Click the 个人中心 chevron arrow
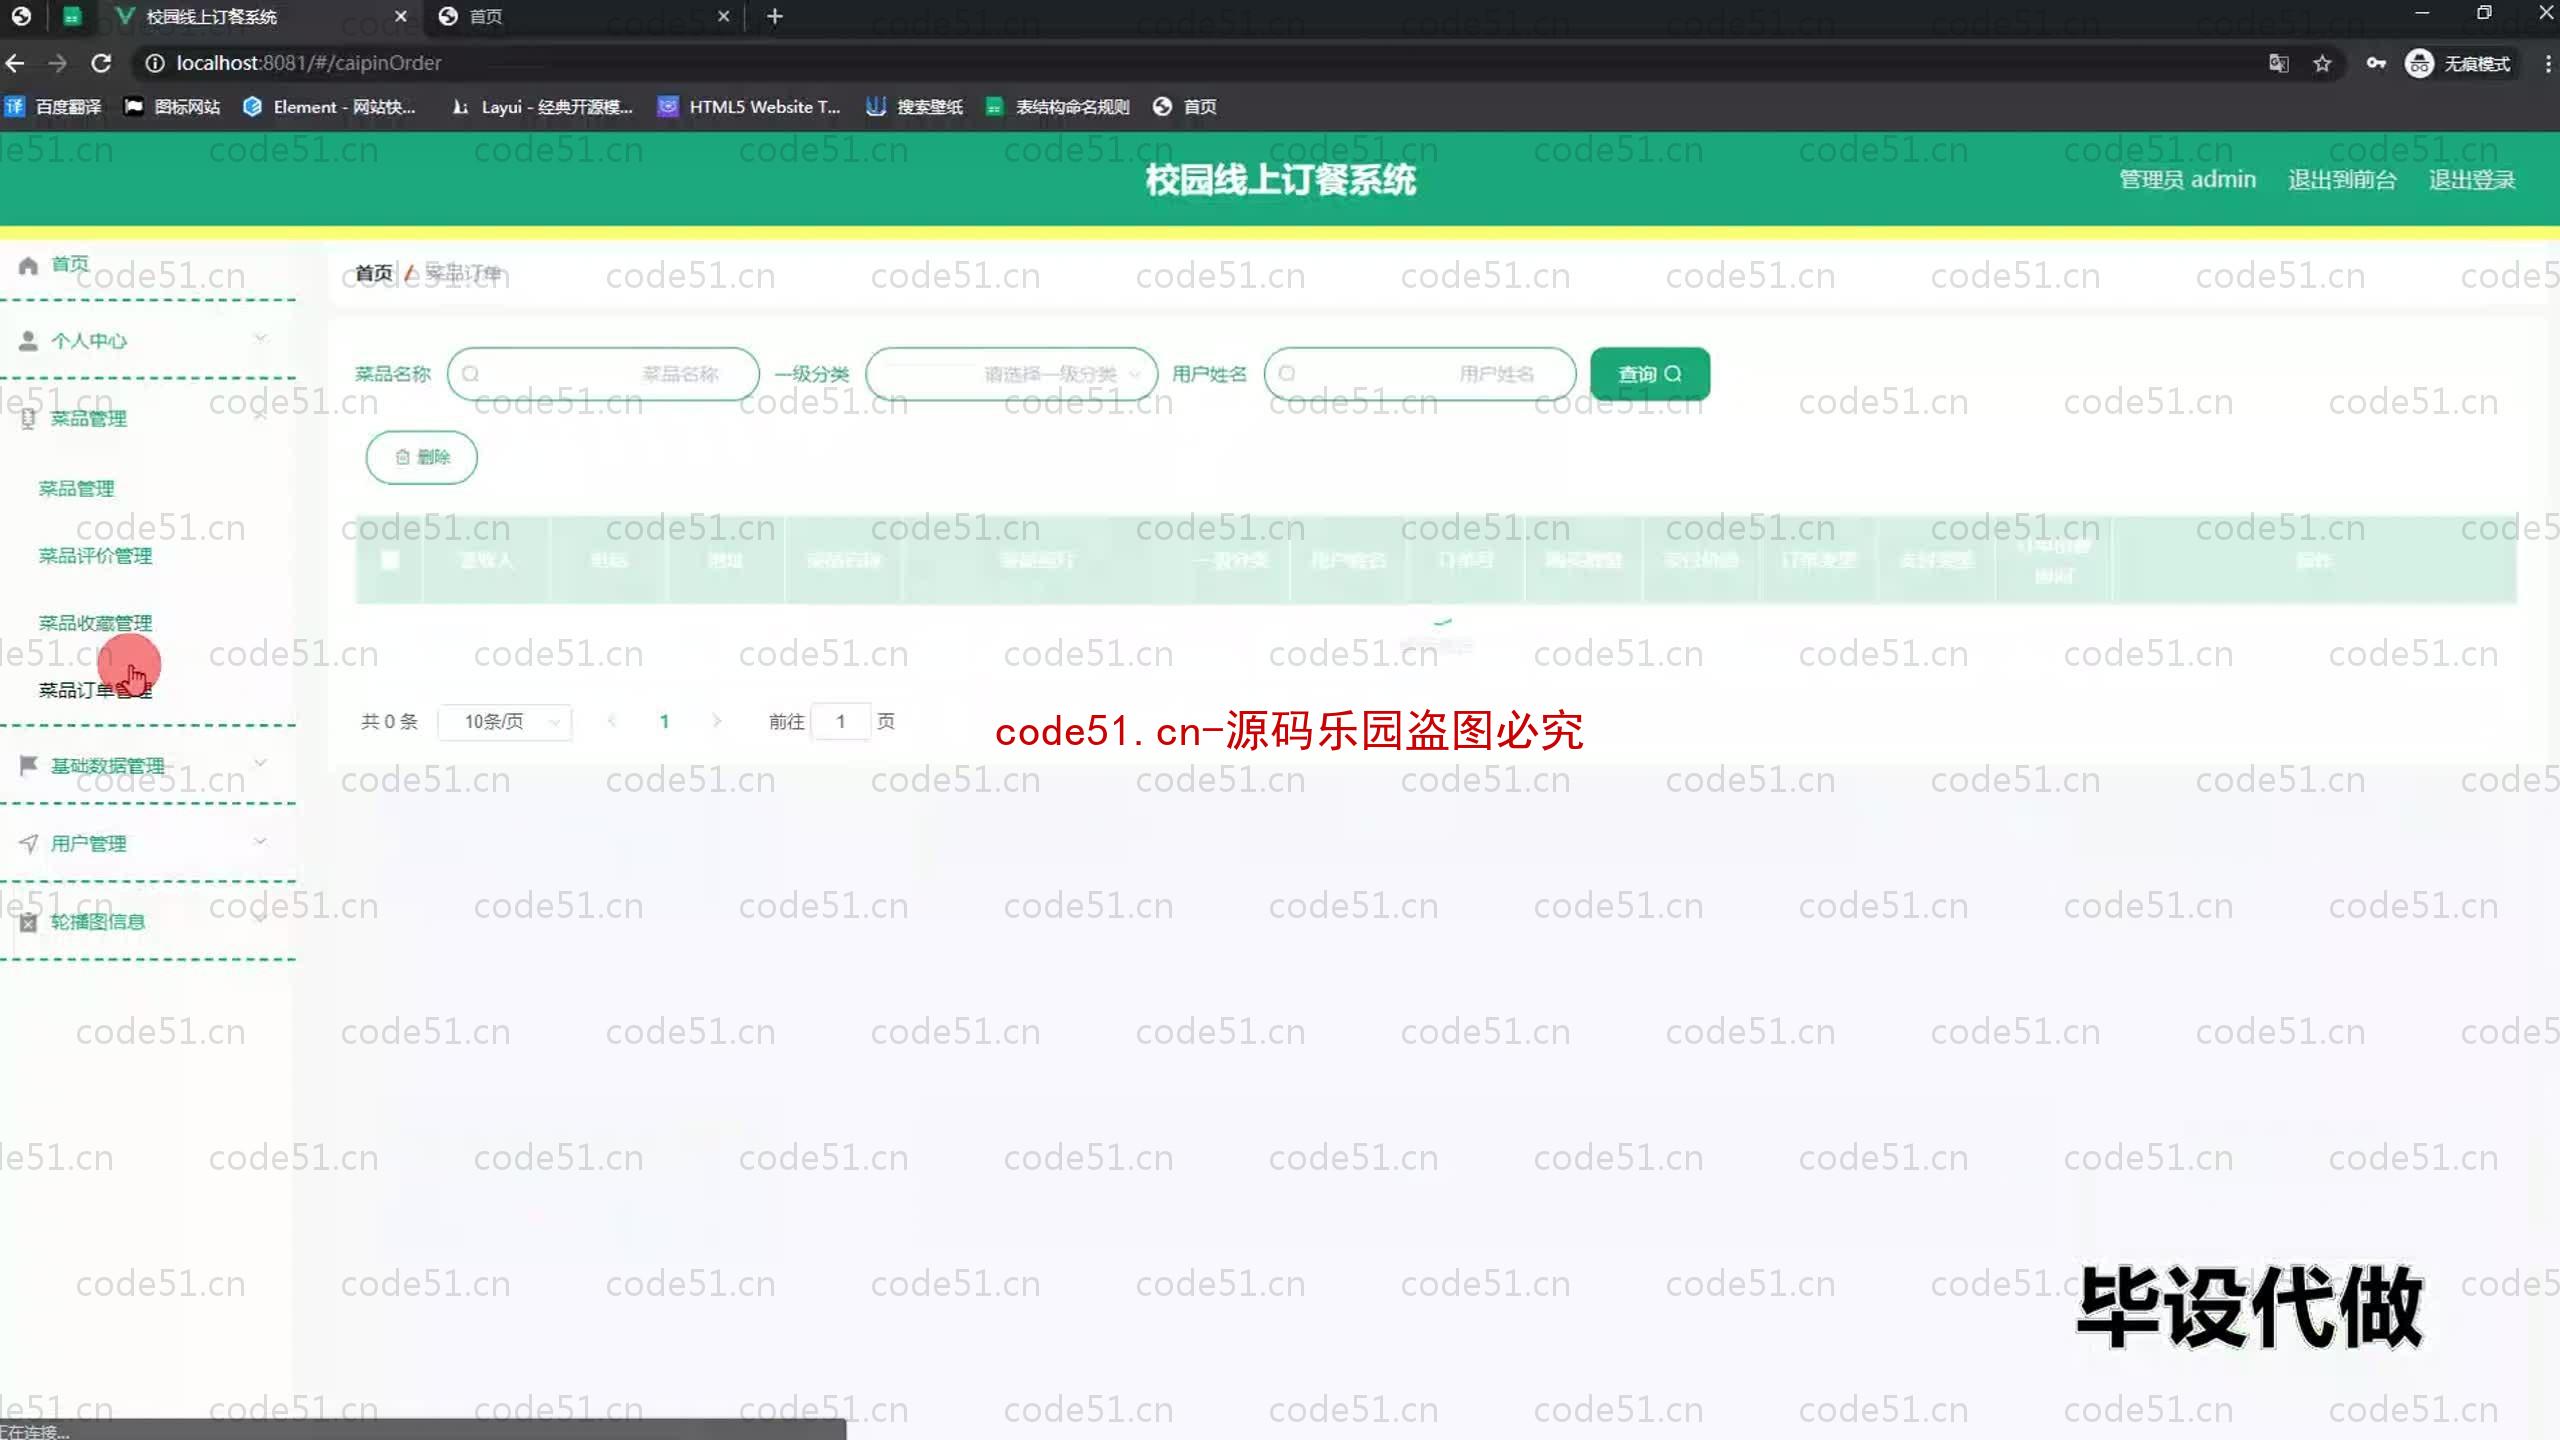The width and height of the screenshot is (2560, 1440). (260, 339)
